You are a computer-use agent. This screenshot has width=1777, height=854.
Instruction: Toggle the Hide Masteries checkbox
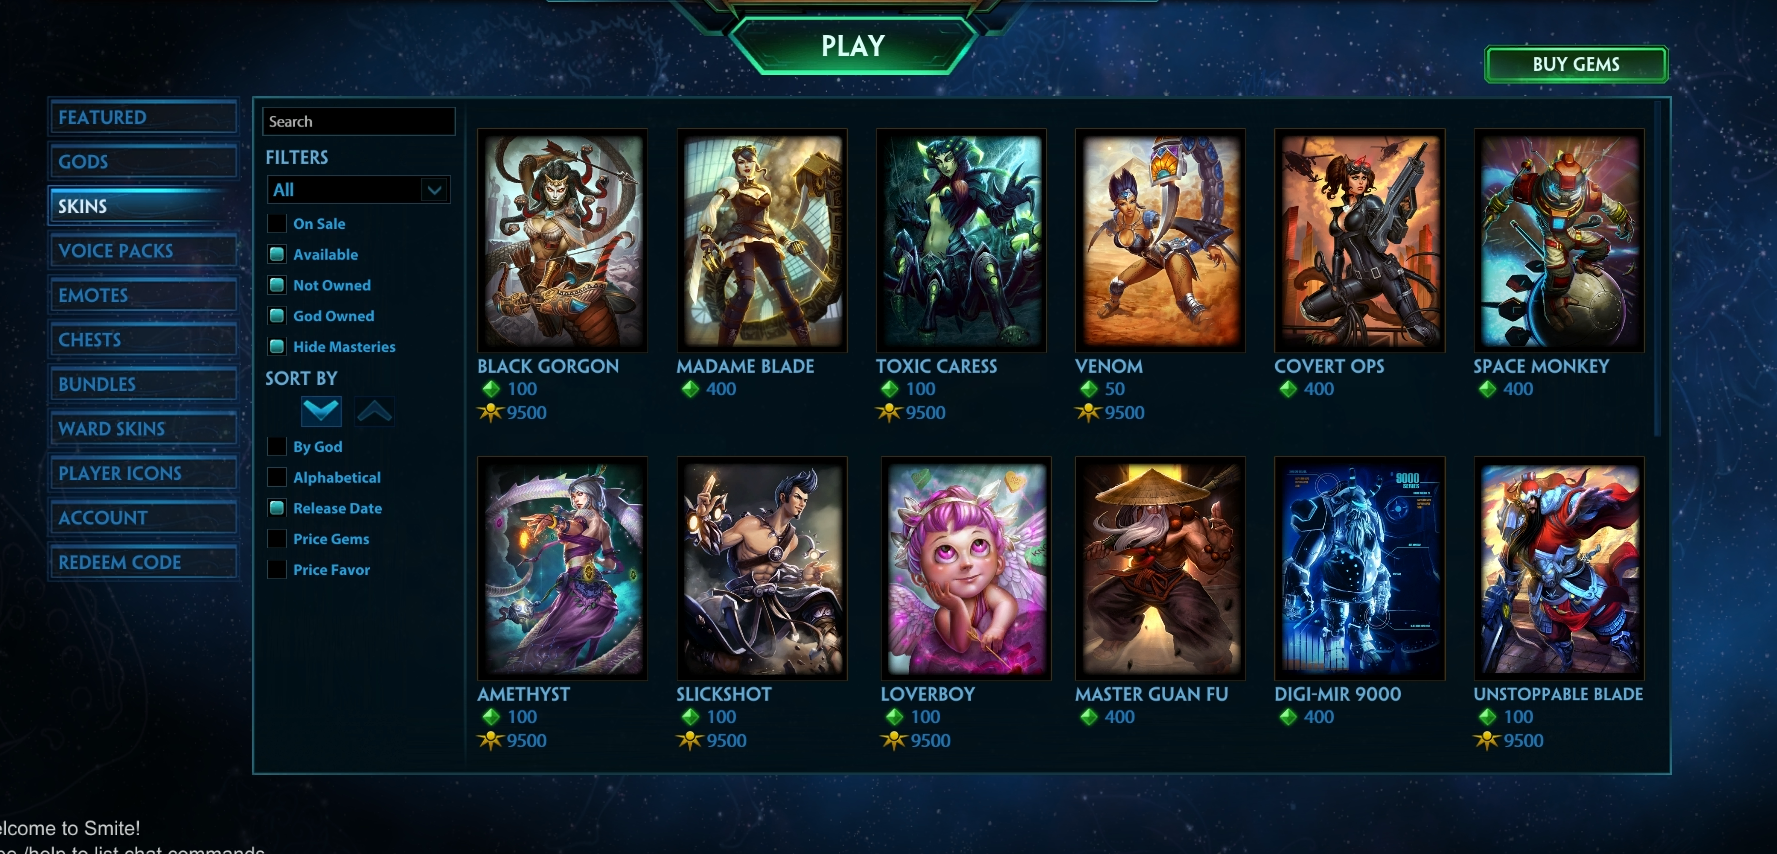(x=277, y=346)
